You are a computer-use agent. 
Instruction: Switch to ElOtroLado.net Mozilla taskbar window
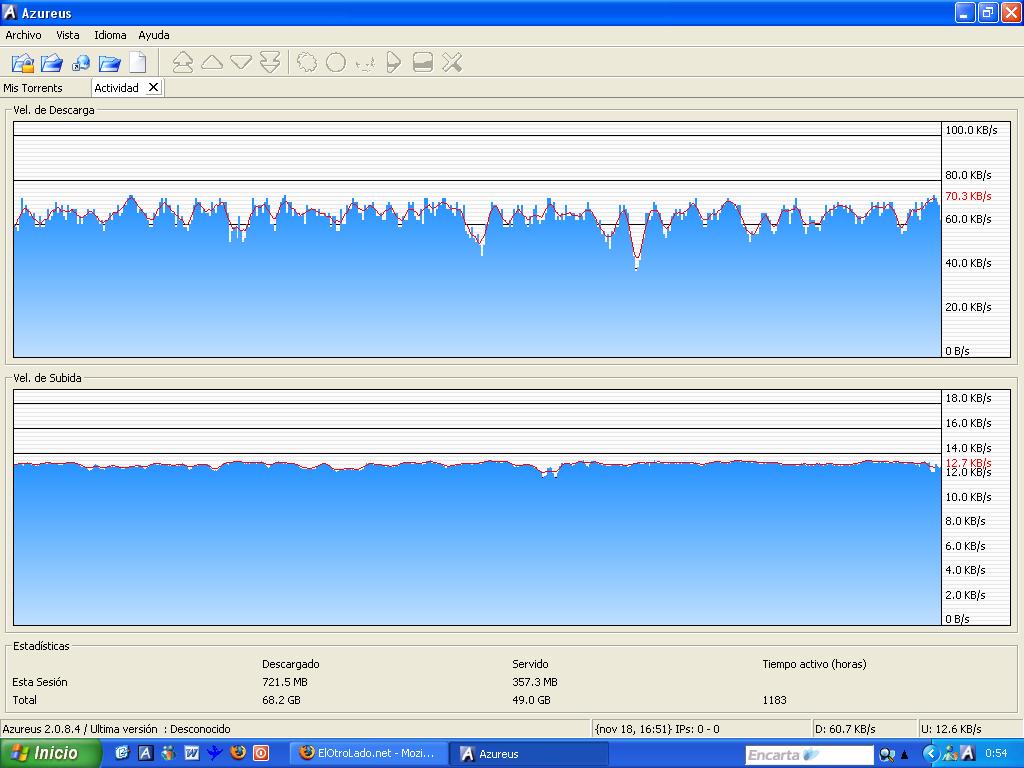click(368, 754)
